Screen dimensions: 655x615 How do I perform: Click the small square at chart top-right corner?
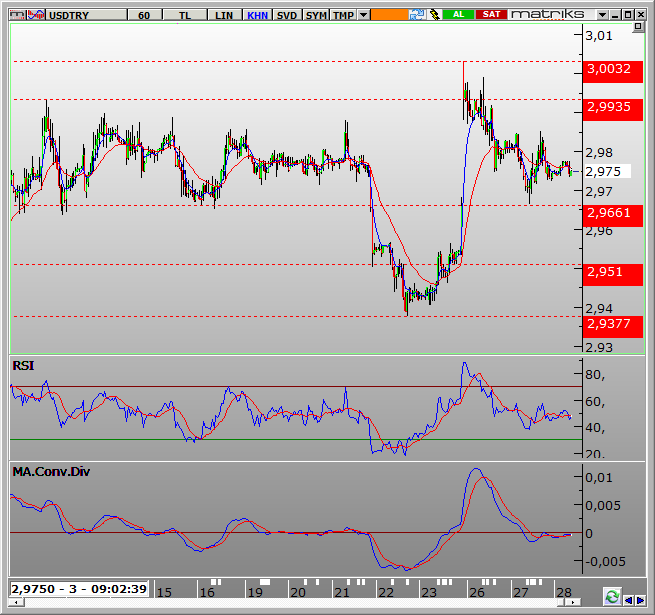click(638, 27)
